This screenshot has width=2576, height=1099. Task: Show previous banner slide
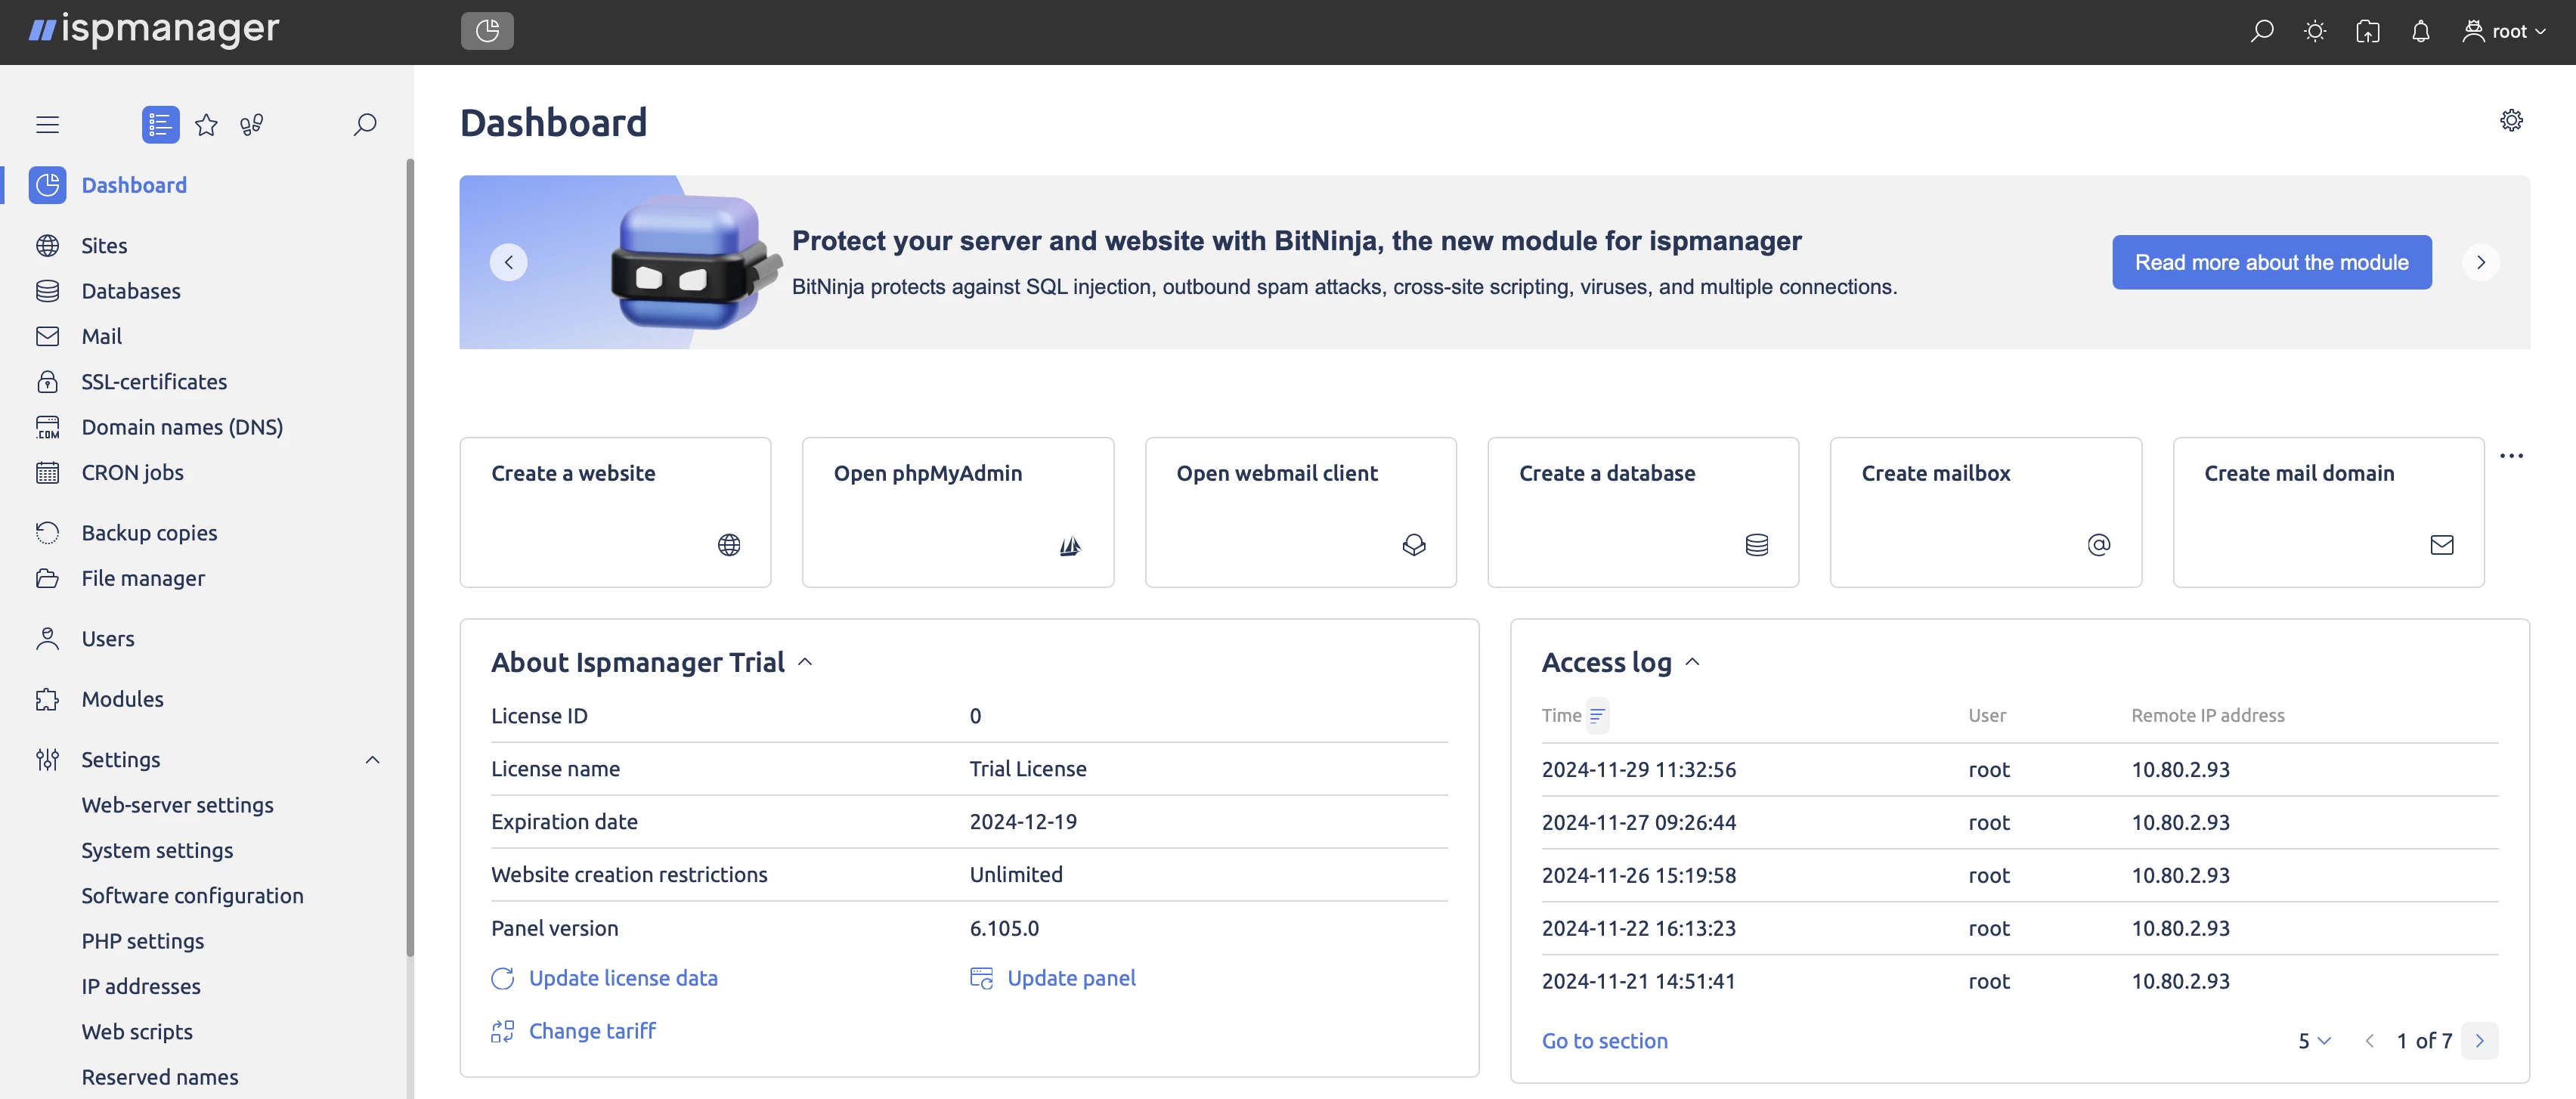(x=508, y=262)
